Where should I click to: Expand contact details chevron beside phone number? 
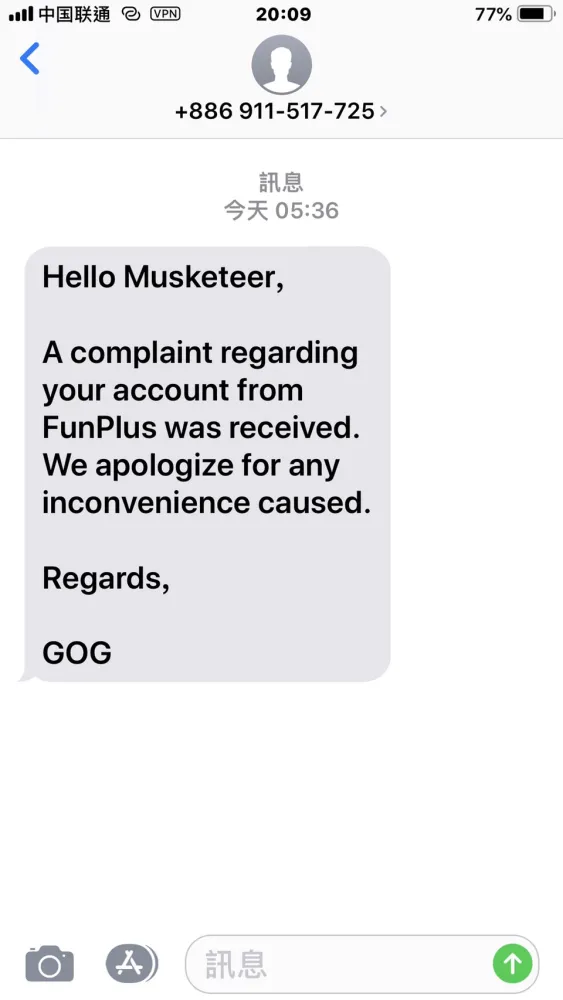point(383,112)
